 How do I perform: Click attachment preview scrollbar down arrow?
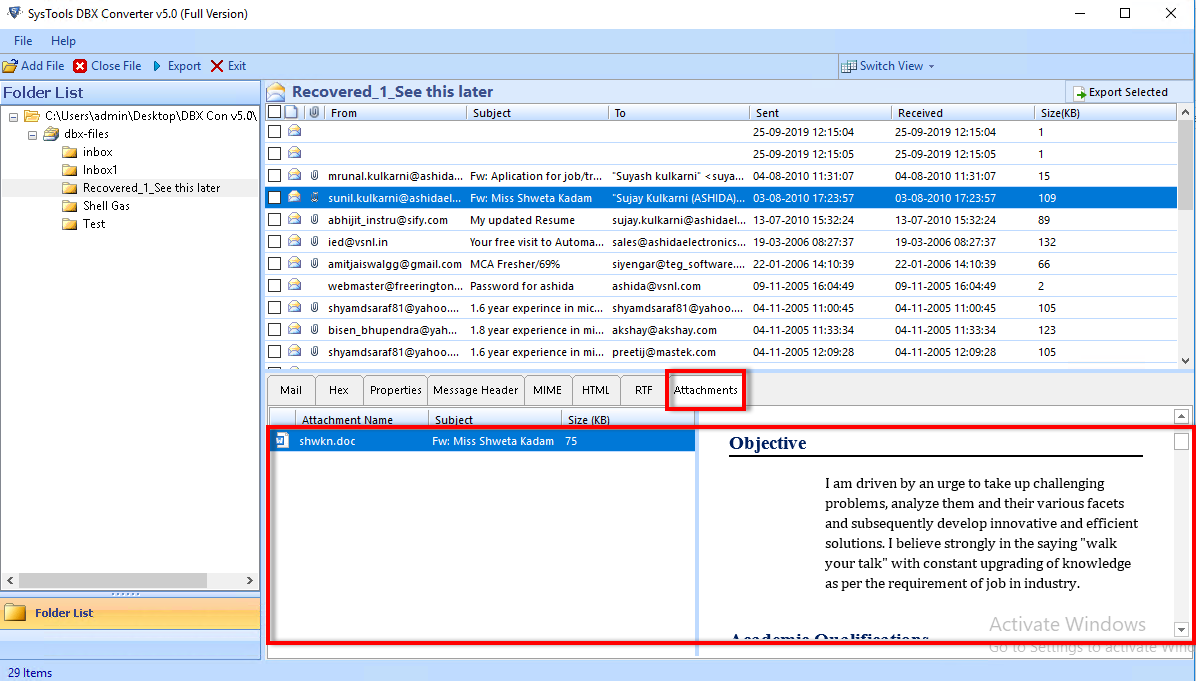1181,630
